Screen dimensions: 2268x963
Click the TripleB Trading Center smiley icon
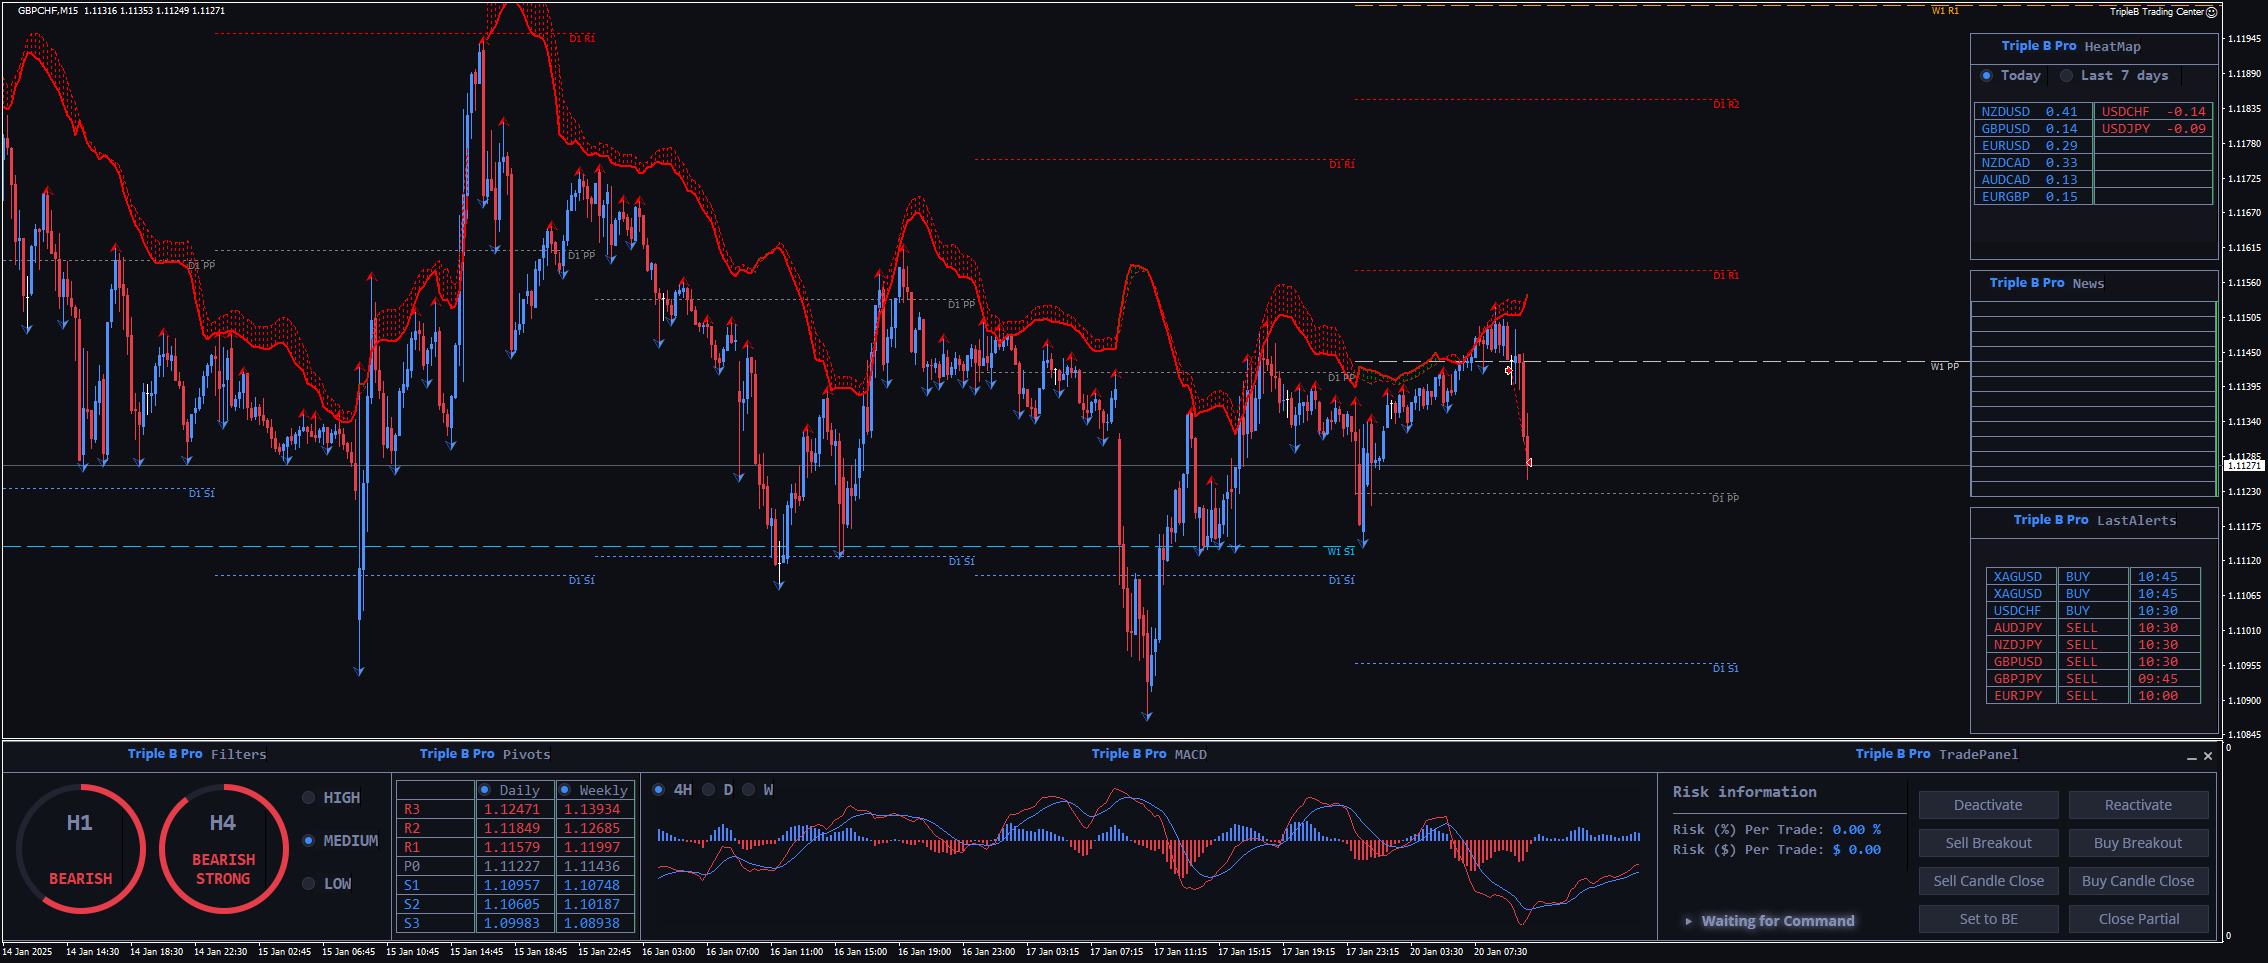pyautogui.click(x=2211, y=12)
